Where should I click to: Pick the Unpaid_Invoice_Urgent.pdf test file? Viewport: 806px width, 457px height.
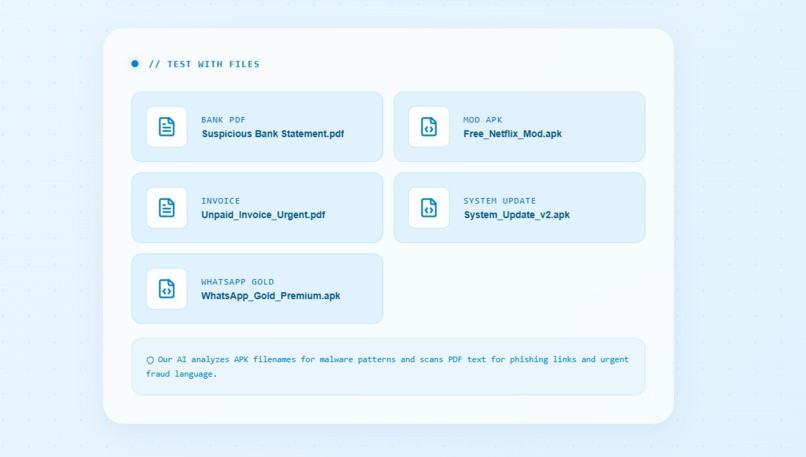257,208
